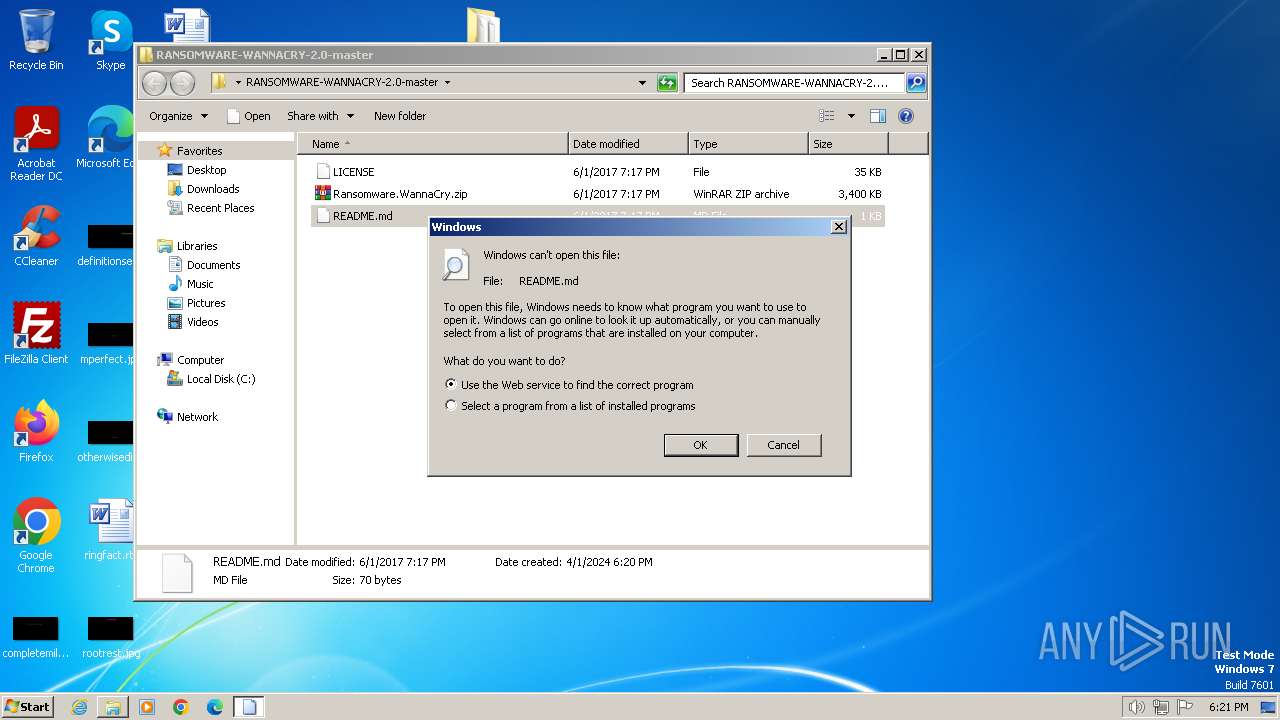This screenshot has height=720, width=1280.
Task: Select Firefox desktop icon
Action: pyautogui.click(x=36, y=432)
